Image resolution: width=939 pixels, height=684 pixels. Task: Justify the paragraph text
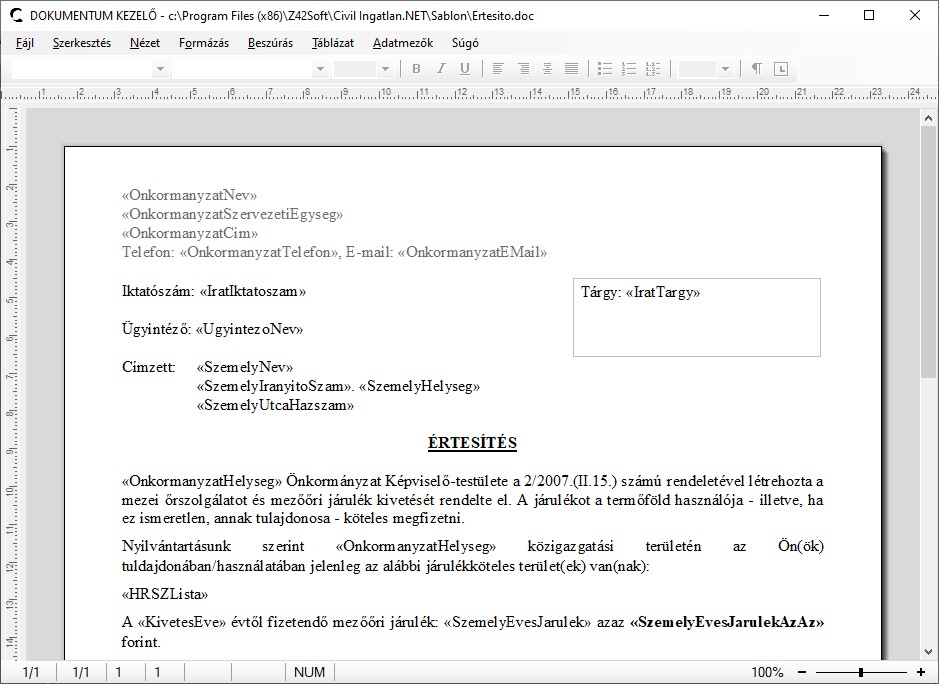pos(572,69)
